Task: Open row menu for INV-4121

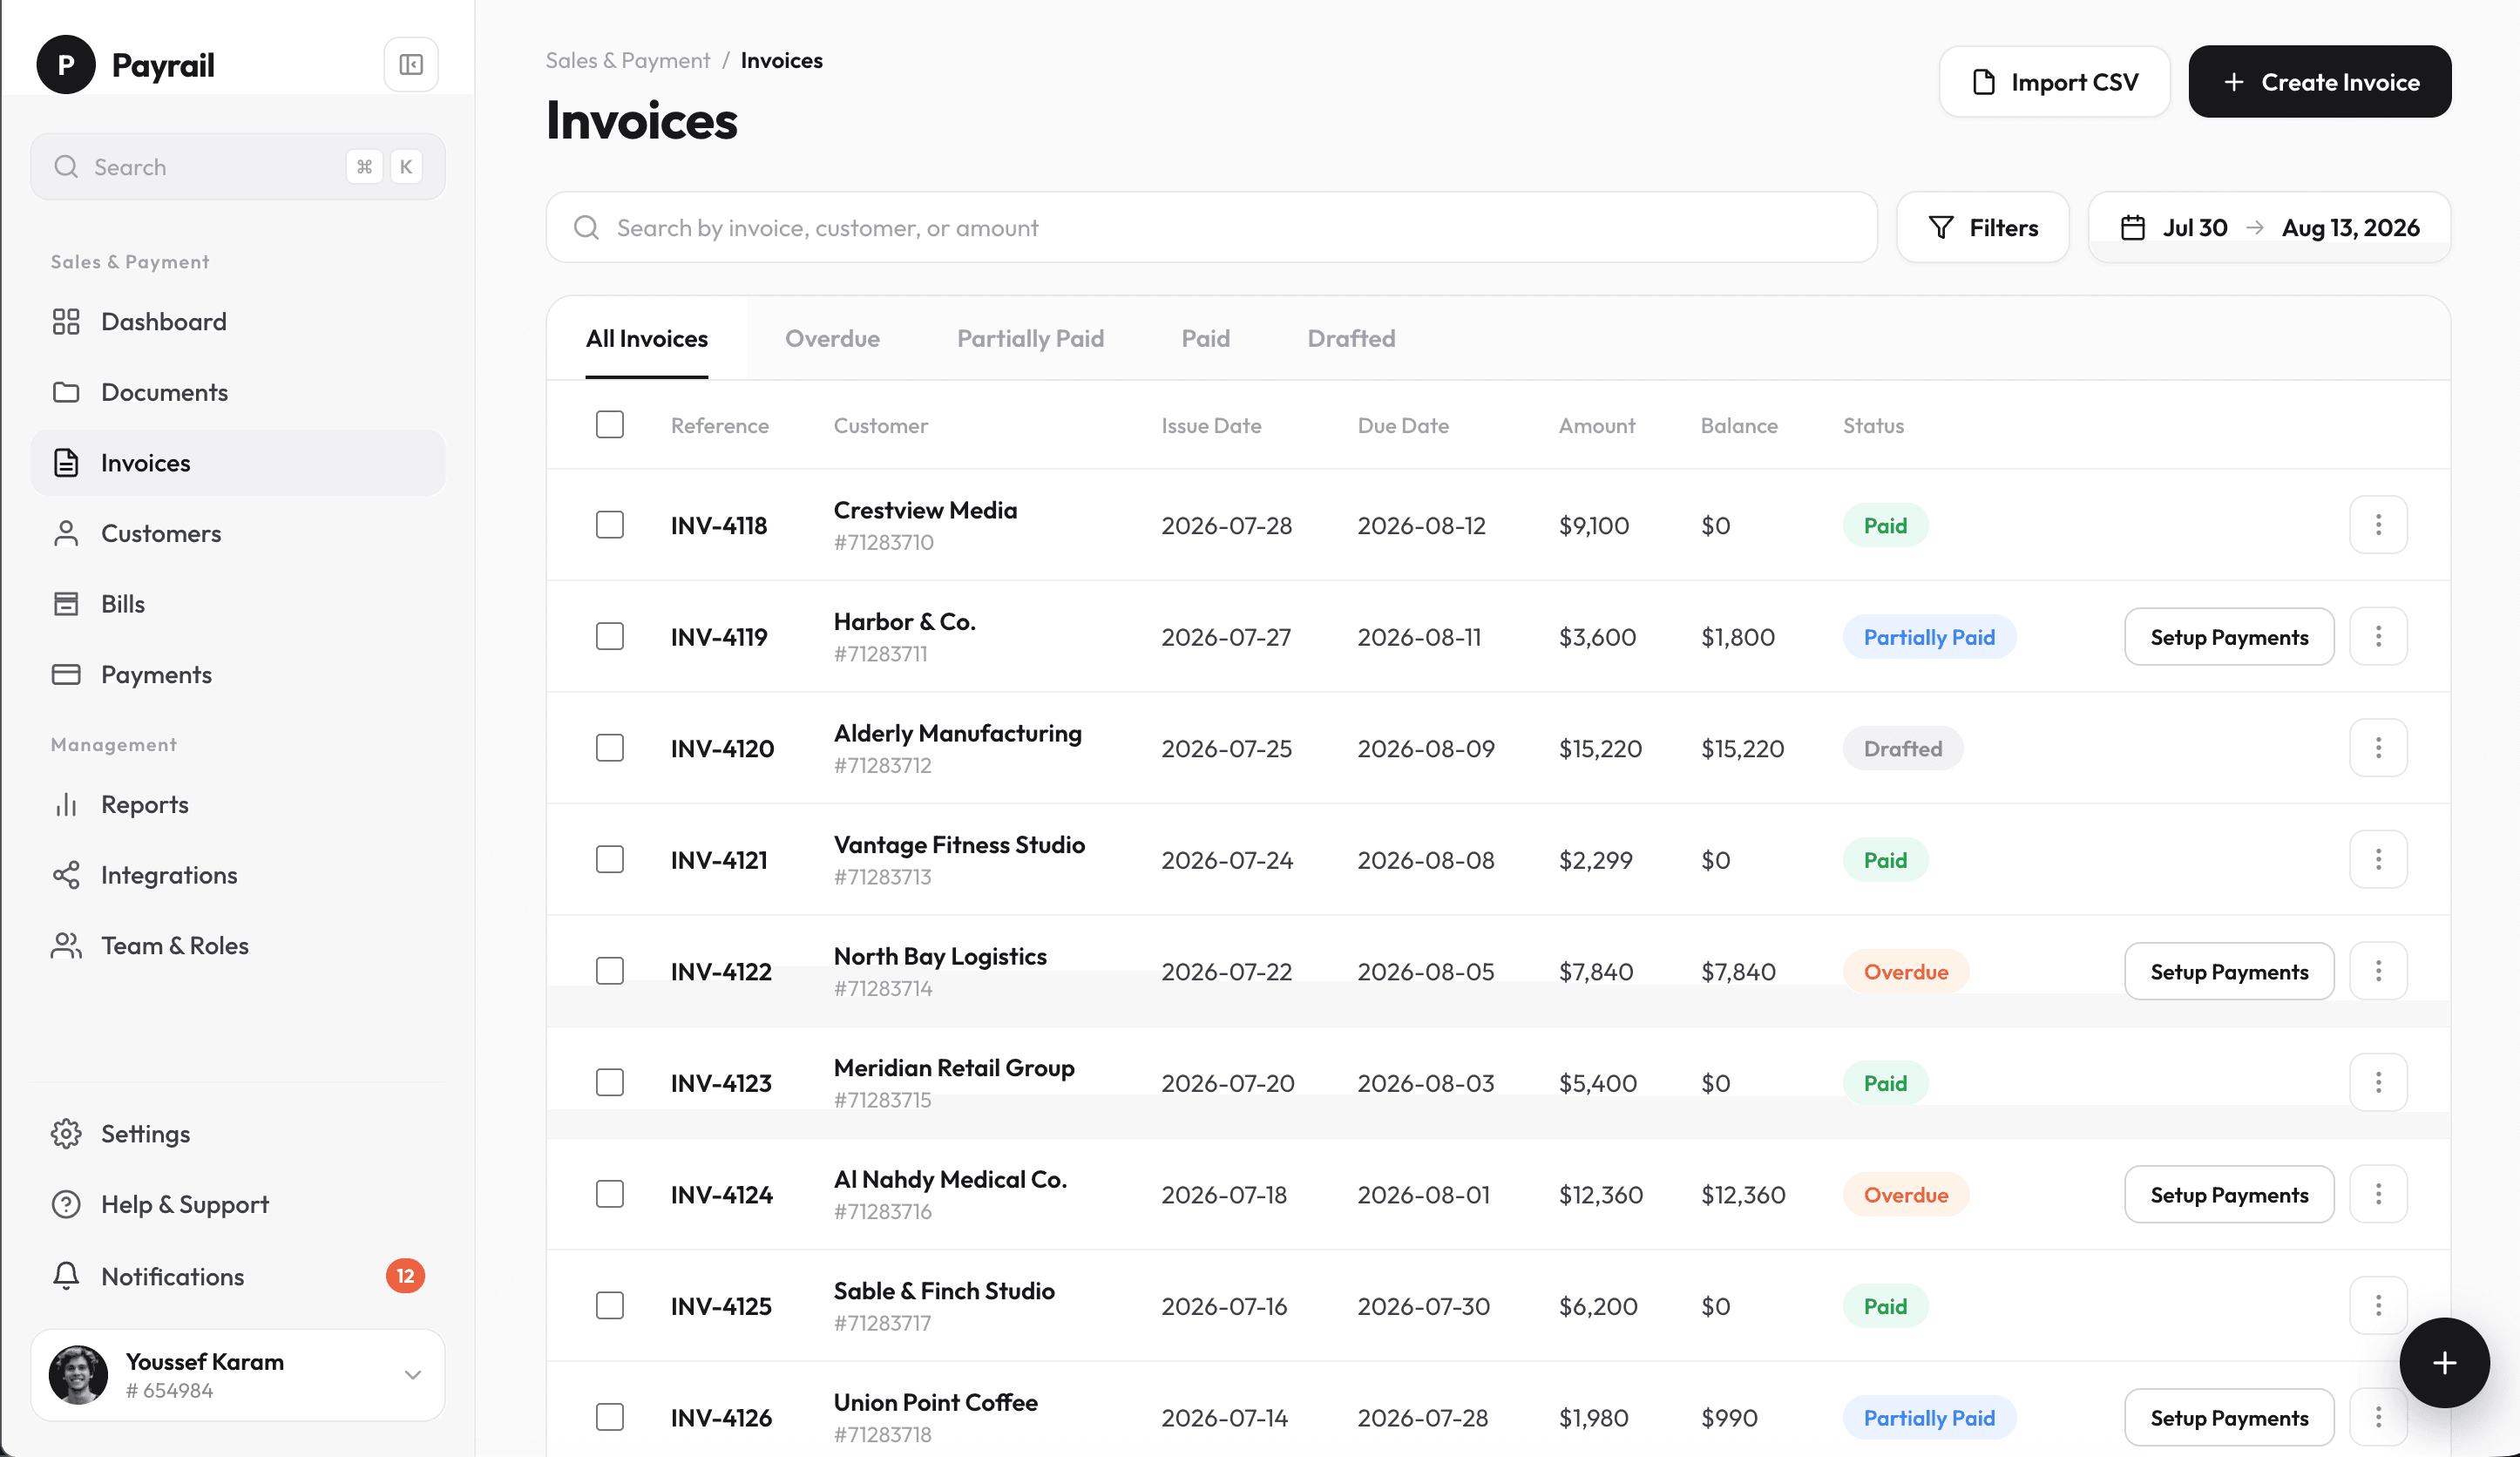Action: [x=2378, y=859]
